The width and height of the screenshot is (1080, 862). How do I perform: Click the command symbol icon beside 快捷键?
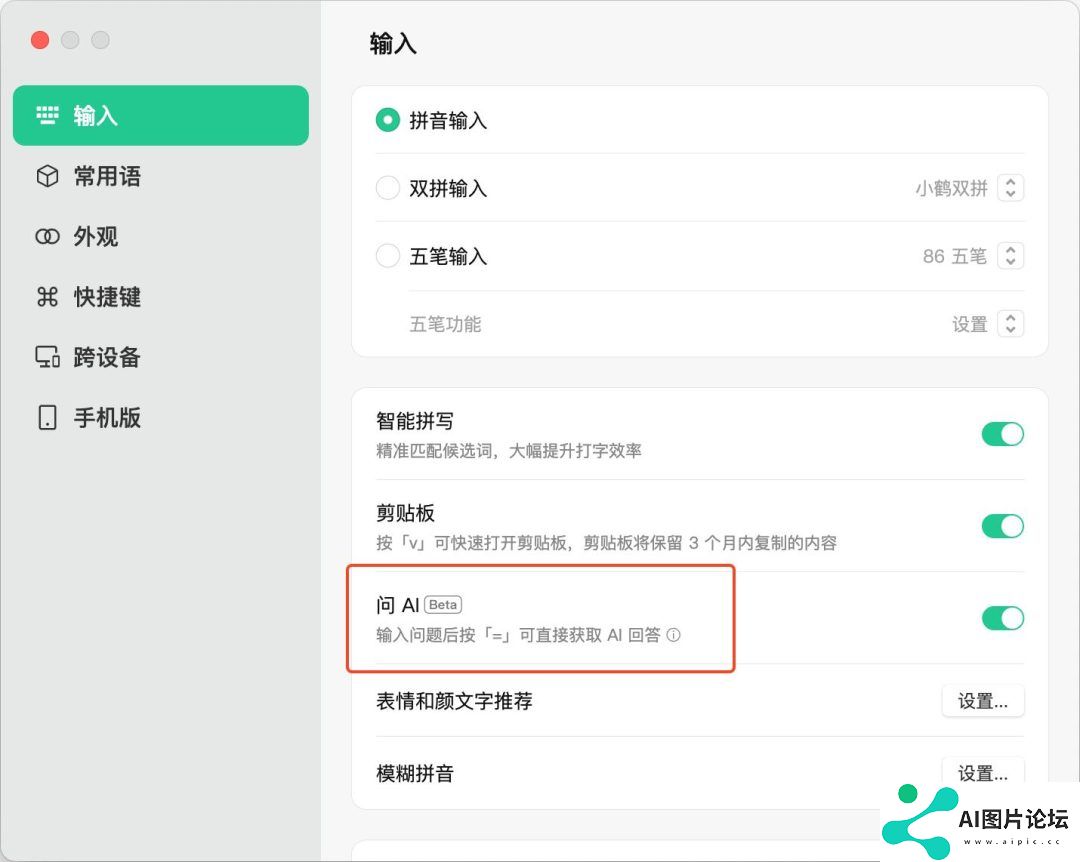[x=48, y=297]
